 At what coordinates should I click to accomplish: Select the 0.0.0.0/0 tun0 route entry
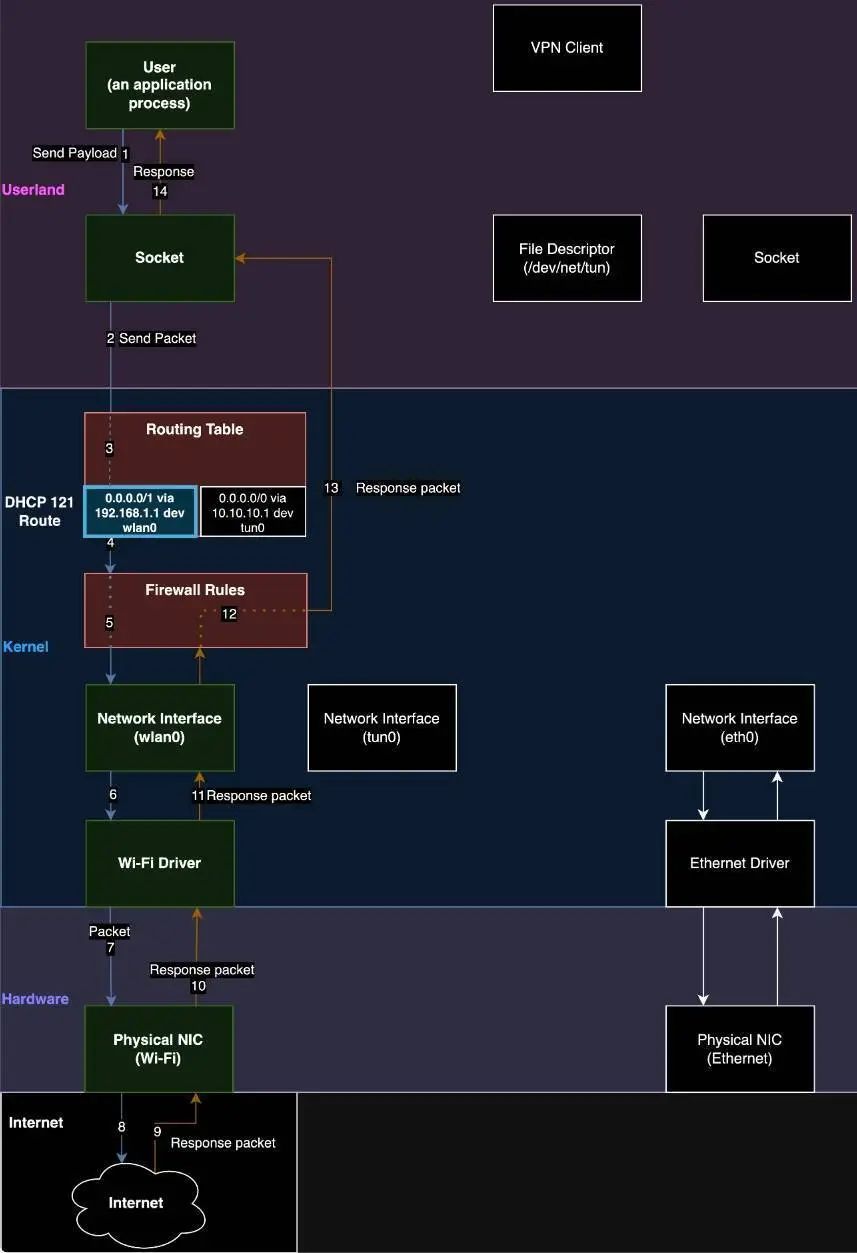253,511
